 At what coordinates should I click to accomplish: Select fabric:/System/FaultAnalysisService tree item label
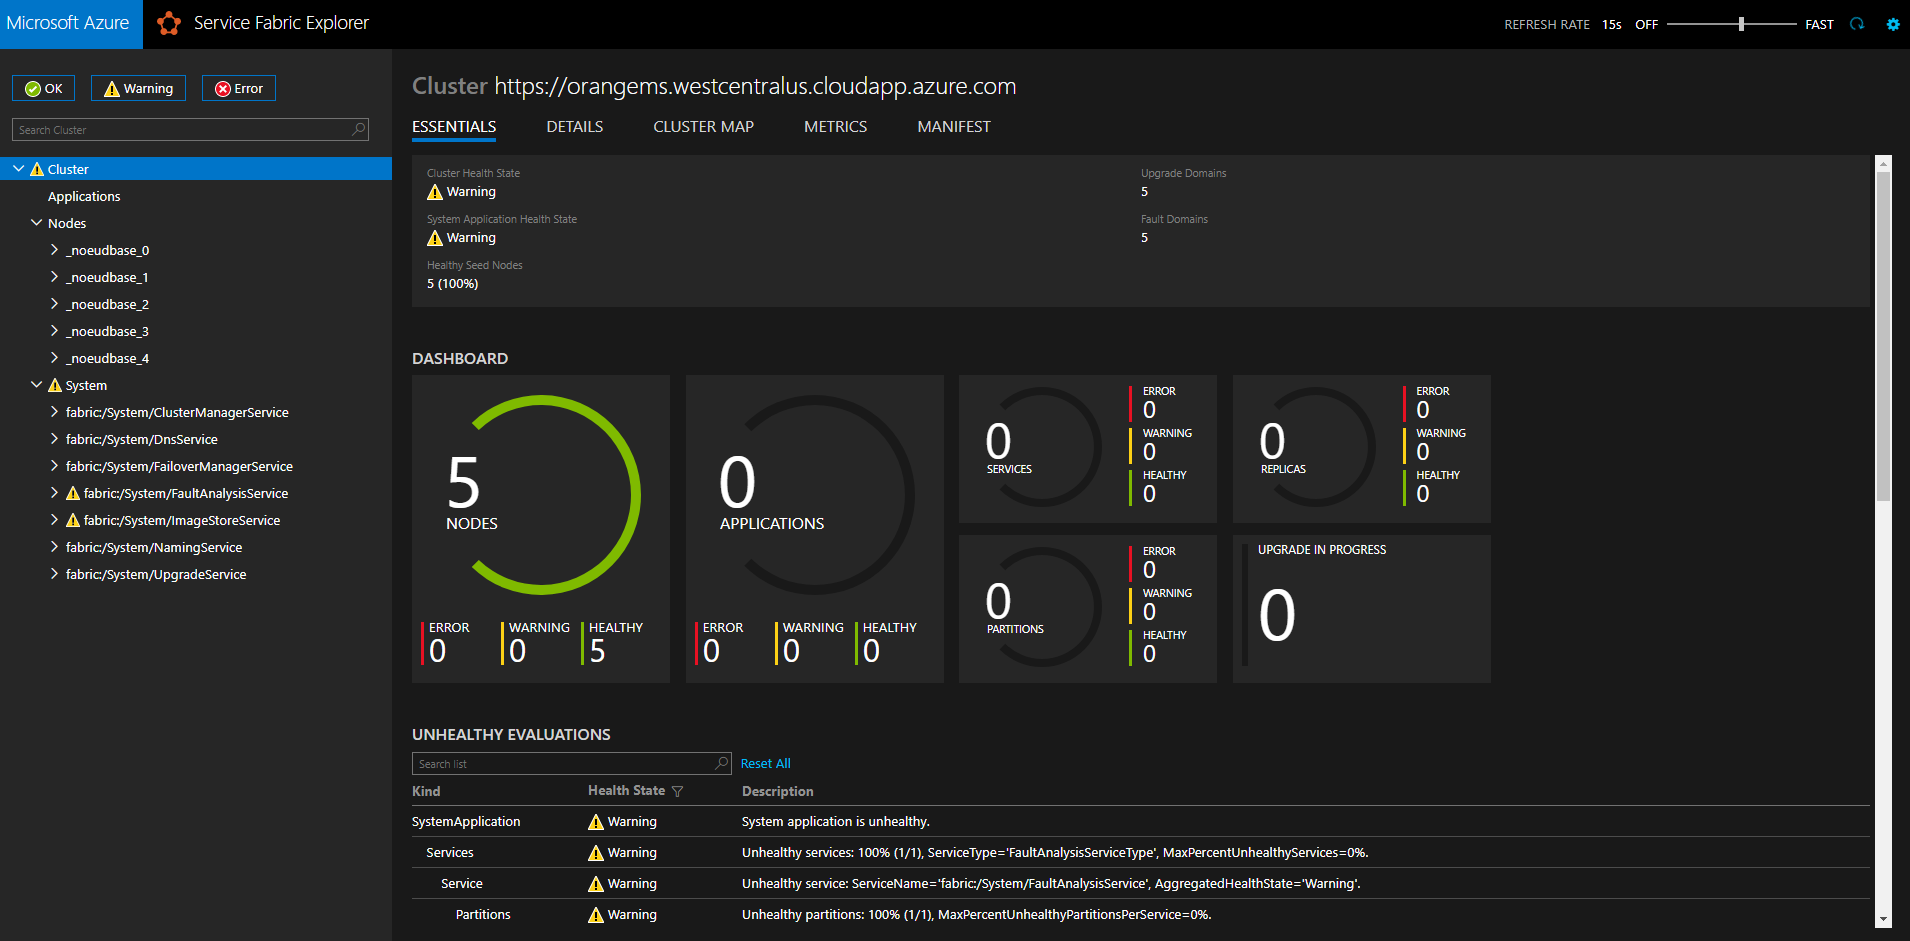(186, 493)
